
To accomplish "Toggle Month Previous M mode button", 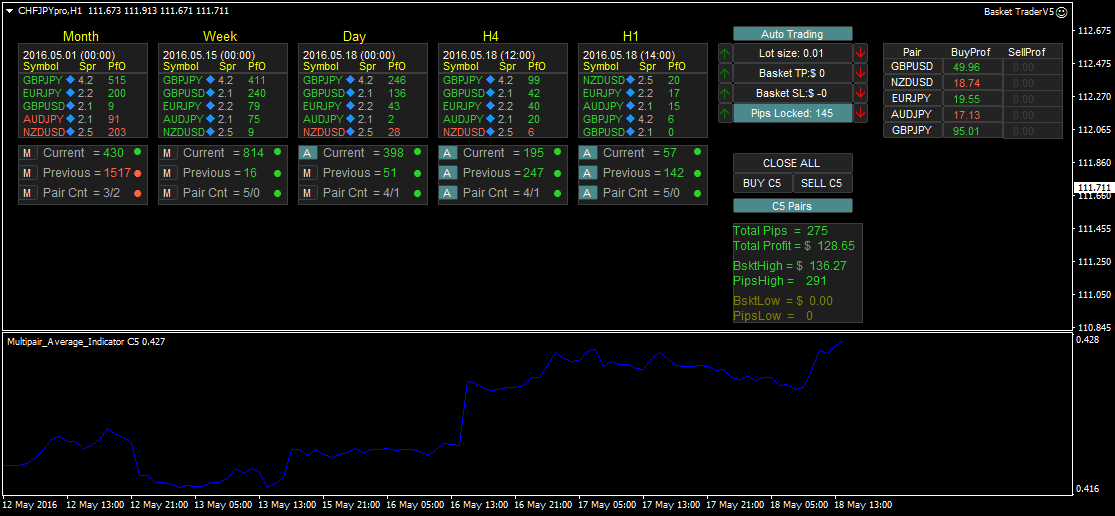I will point(27,173).
